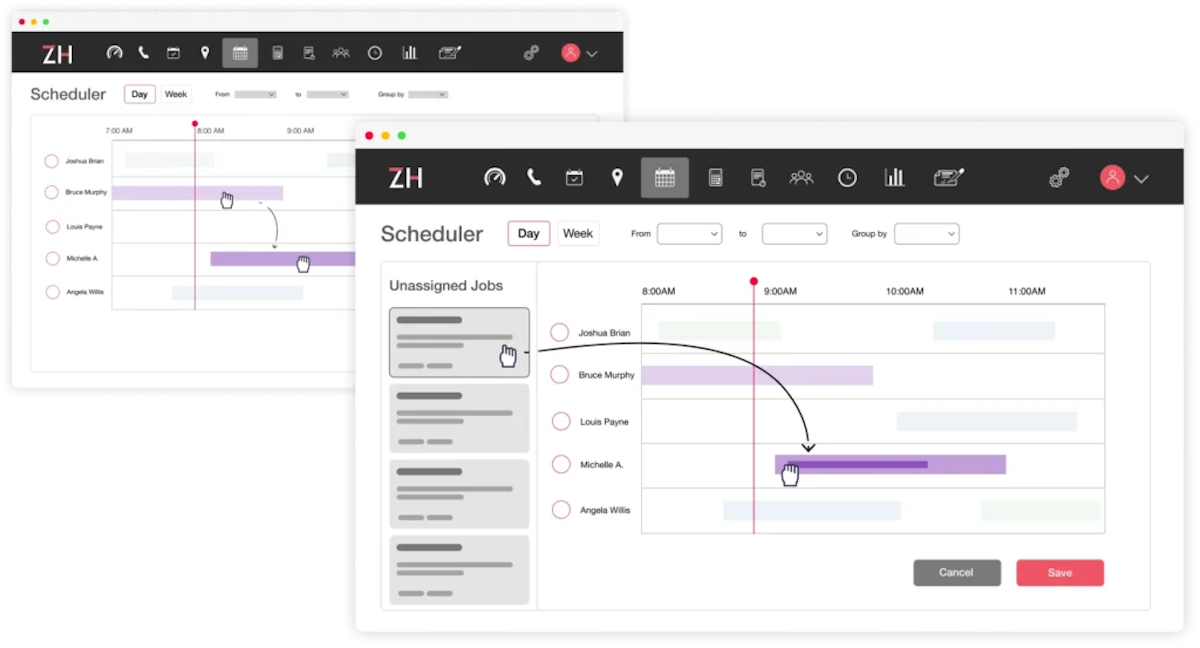
Task: Open the Group by dropdown in front window
Action: (x=926, y=234)
